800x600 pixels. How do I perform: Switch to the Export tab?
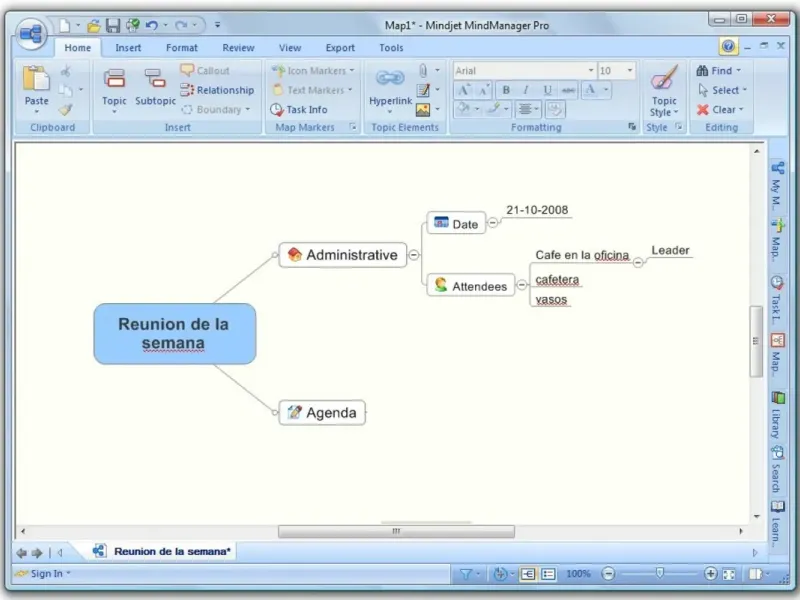(x=340, y=47)
